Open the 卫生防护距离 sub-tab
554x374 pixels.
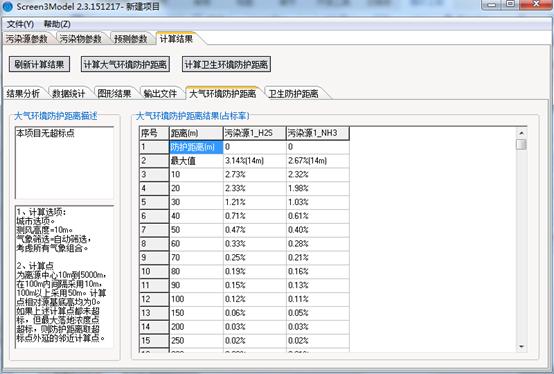point(294,94)
